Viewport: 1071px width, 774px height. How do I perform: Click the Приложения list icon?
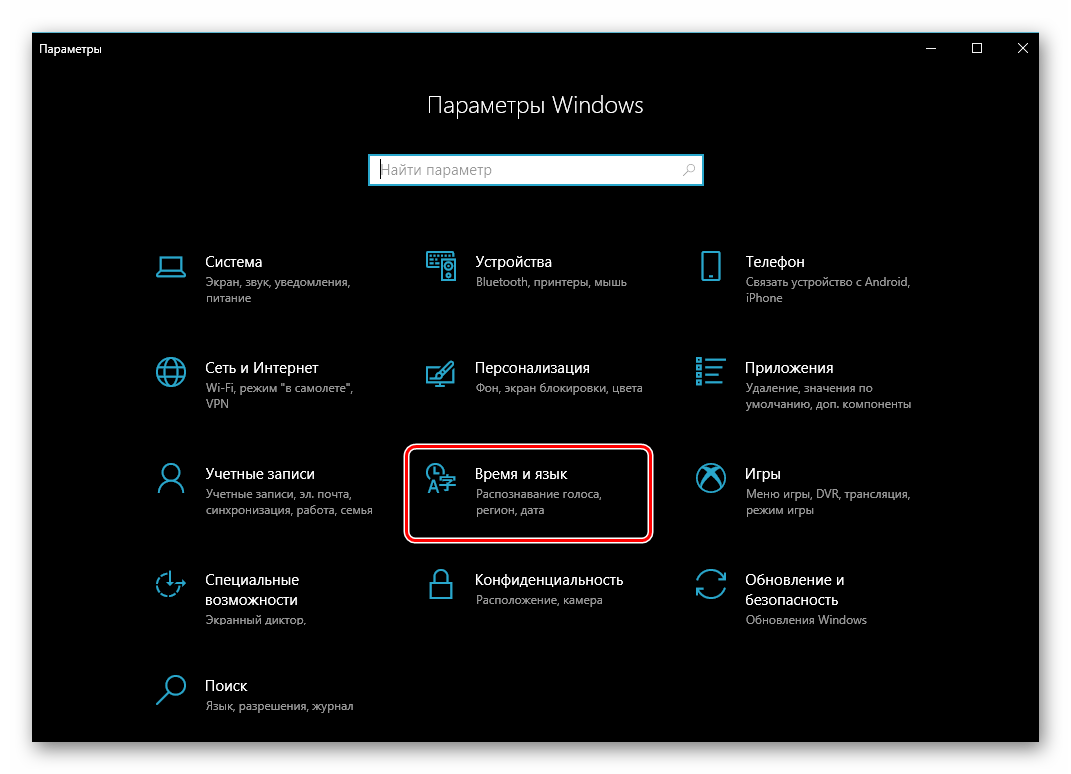[710, 371]
